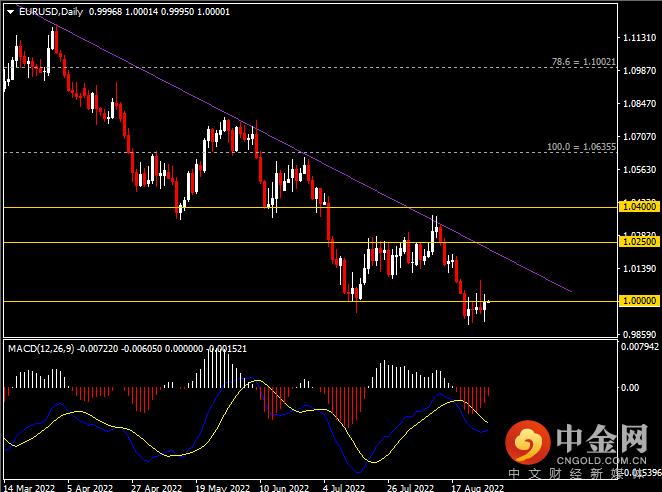This screenshot has width=662, height=492.
Task: Click the 26 Jul 2022 date label
Action: (410, 488)
